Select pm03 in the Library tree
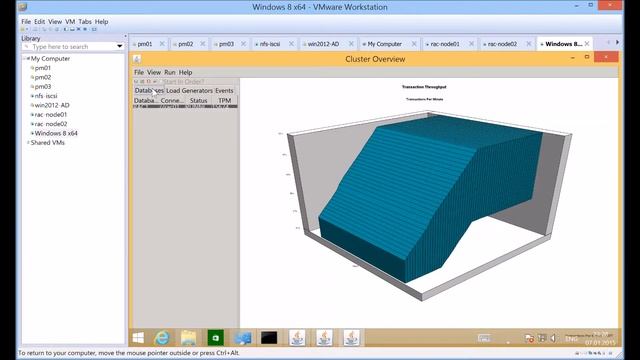640x360 pixels. pos(42,87)
